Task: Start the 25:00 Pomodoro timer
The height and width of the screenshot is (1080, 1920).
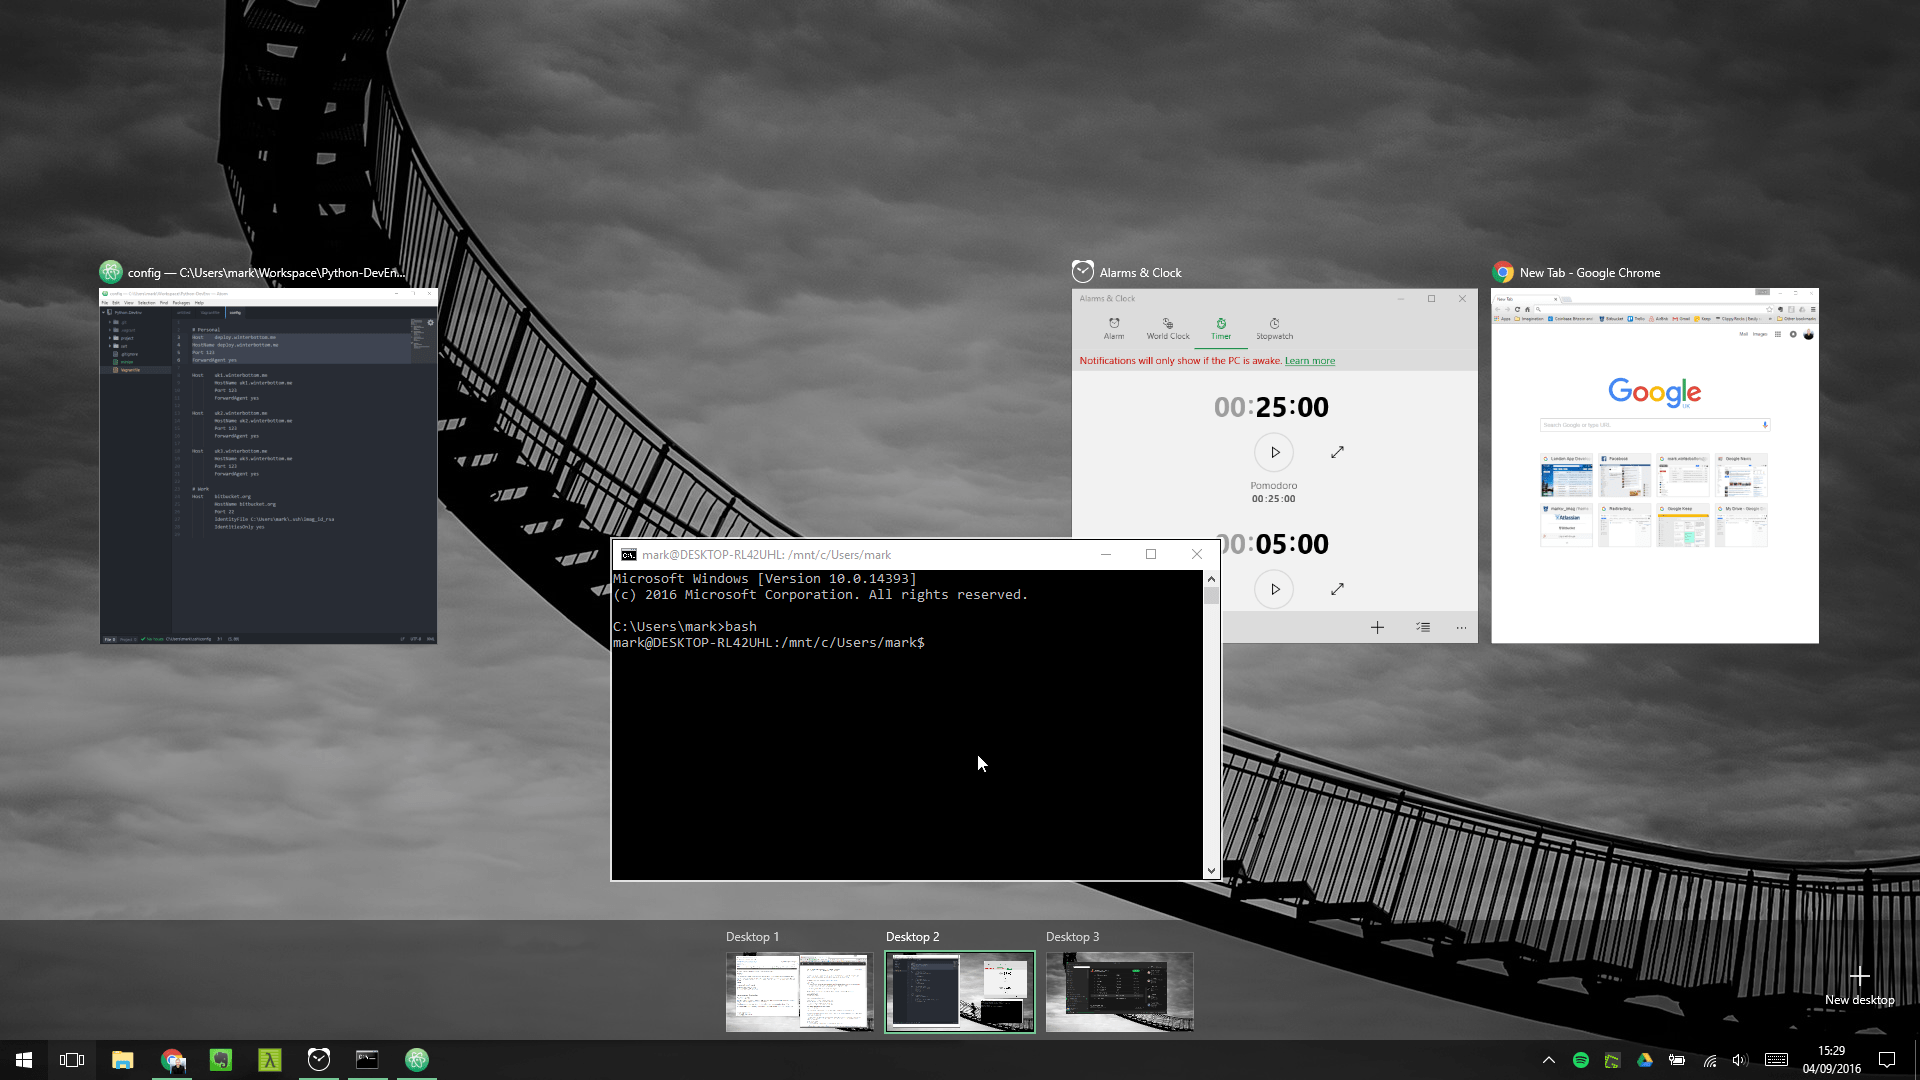Action: pos(1274,452)
